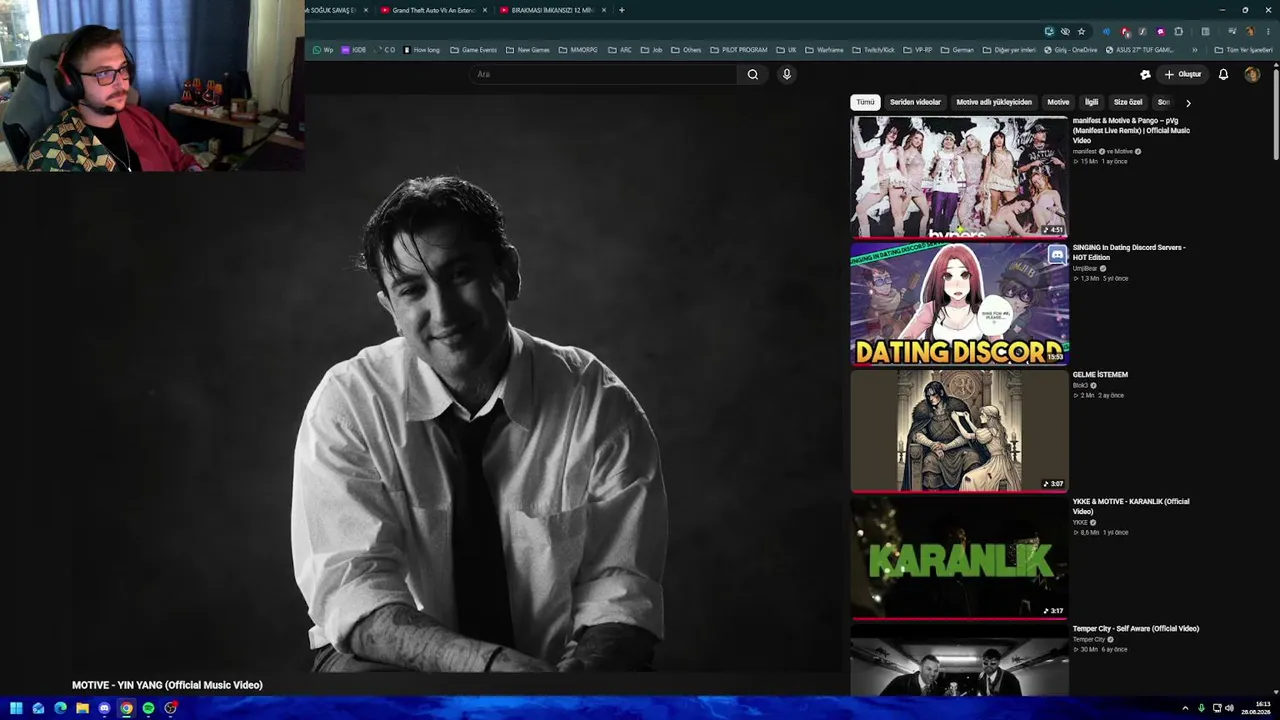
Task: Open Discord from the taskbar
Action: [104, 708]
